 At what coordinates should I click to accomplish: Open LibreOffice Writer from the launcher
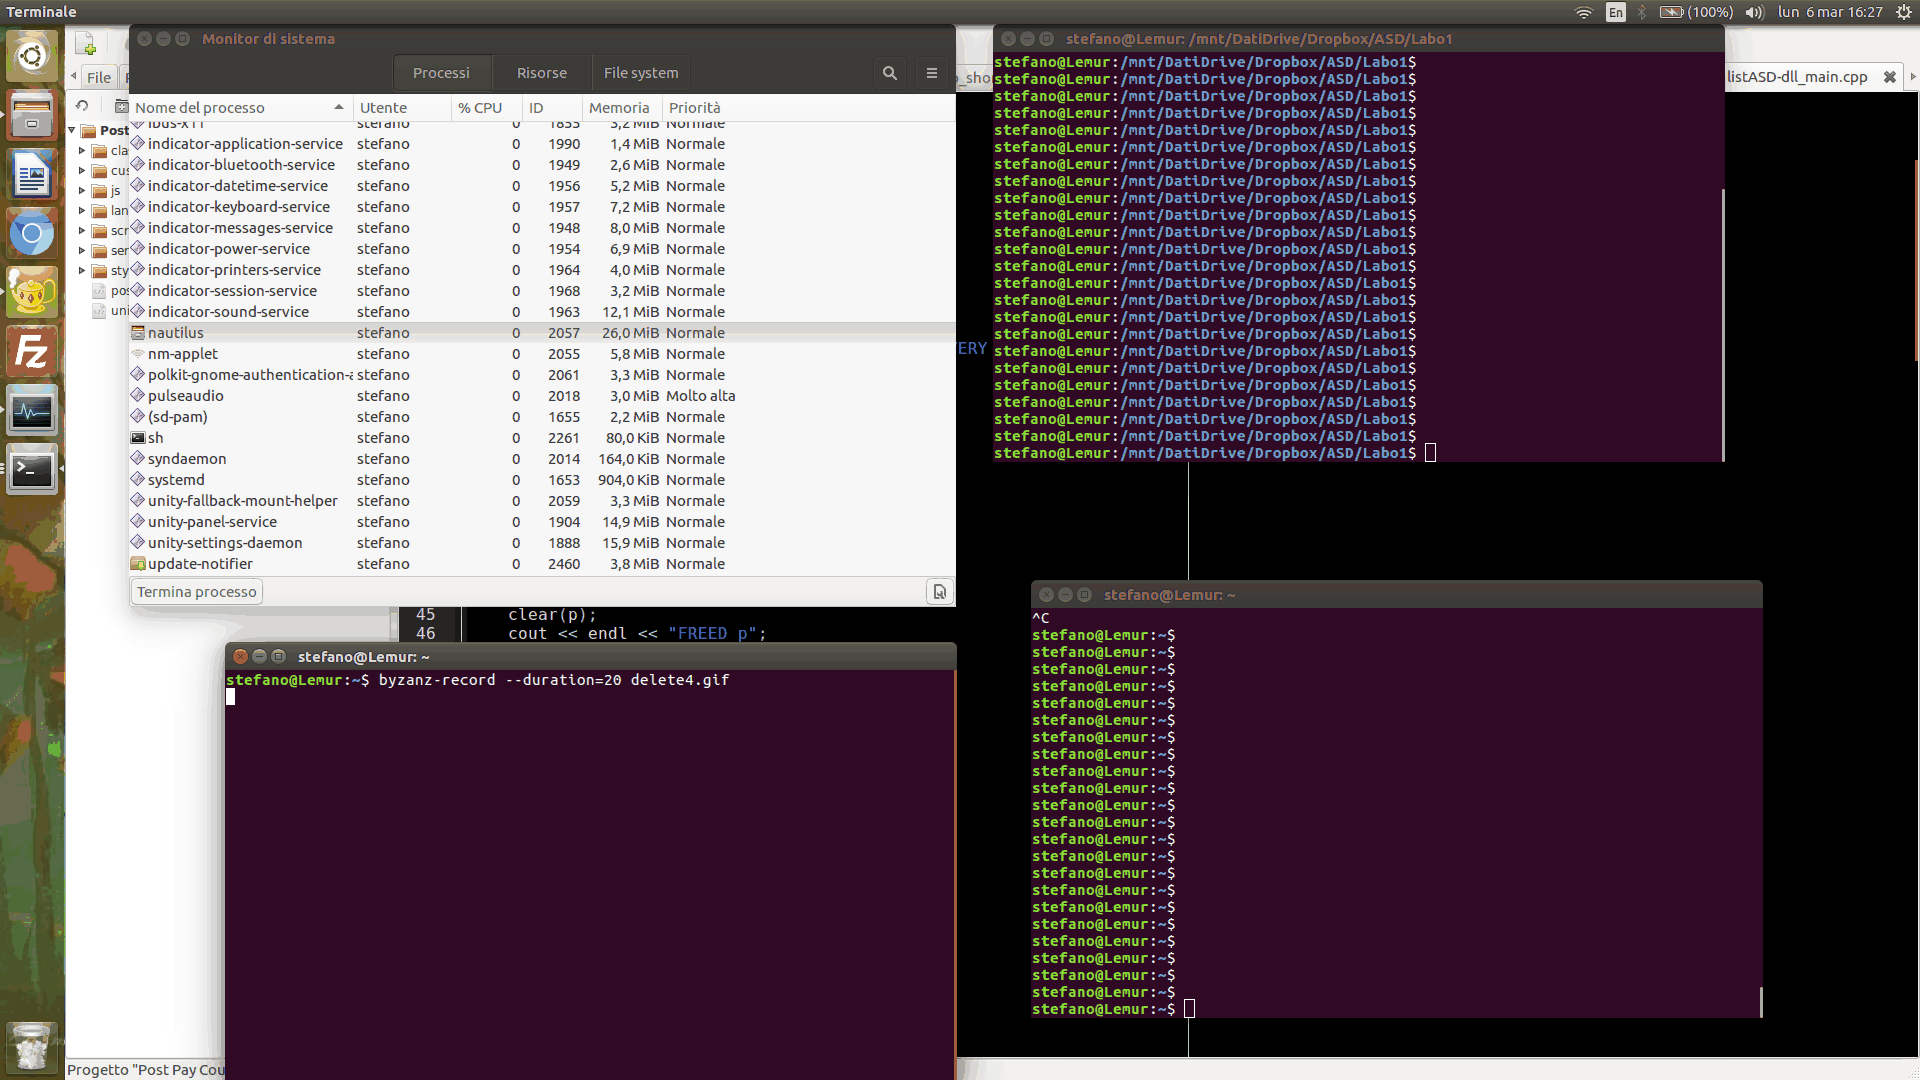[x=32, y=174]
